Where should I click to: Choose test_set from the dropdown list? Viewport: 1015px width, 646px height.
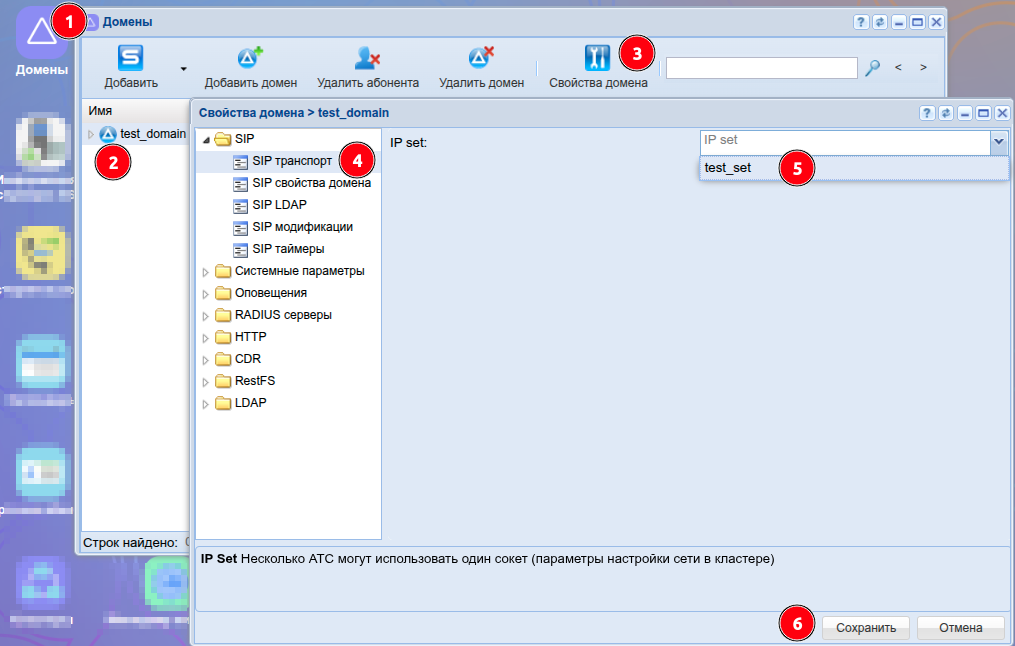853,168
